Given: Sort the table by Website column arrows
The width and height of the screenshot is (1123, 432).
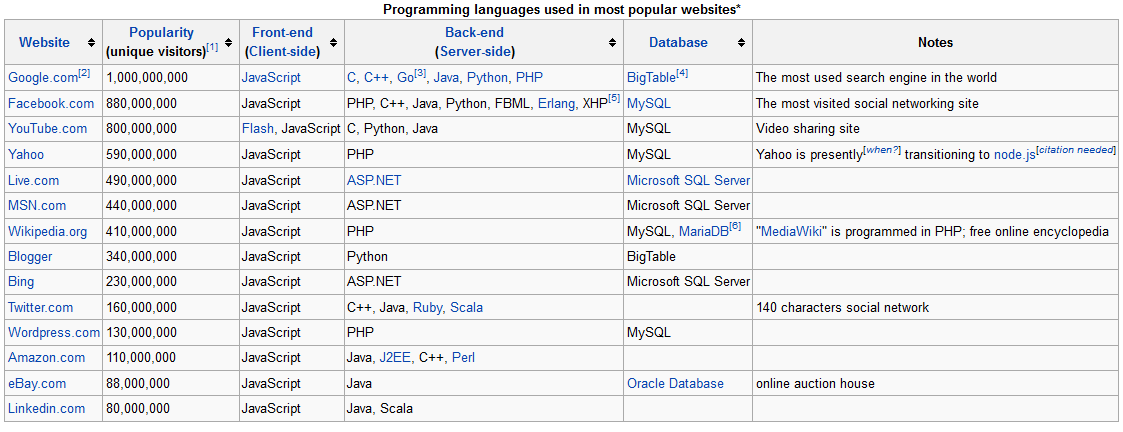Looking at the screenshot, I should (x=92, y=42).
